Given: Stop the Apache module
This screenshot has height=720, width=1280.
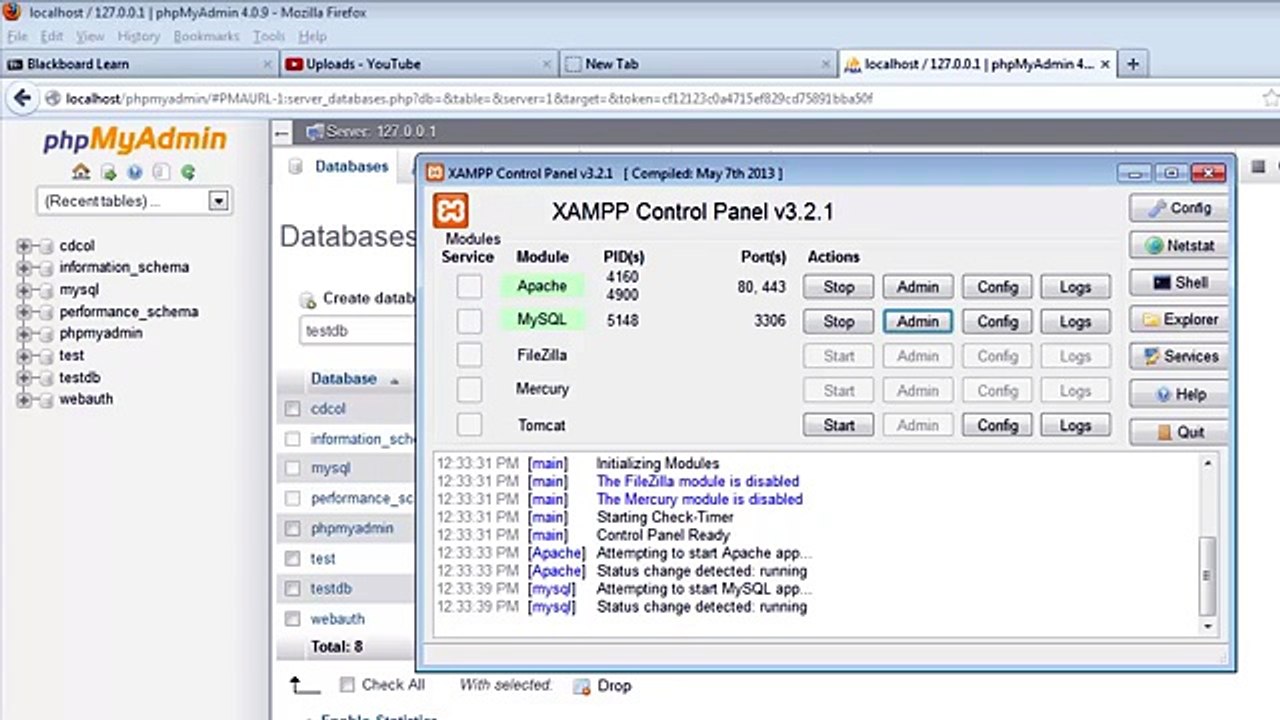Looking at the screenshot, I should click(x=838, y=287).
